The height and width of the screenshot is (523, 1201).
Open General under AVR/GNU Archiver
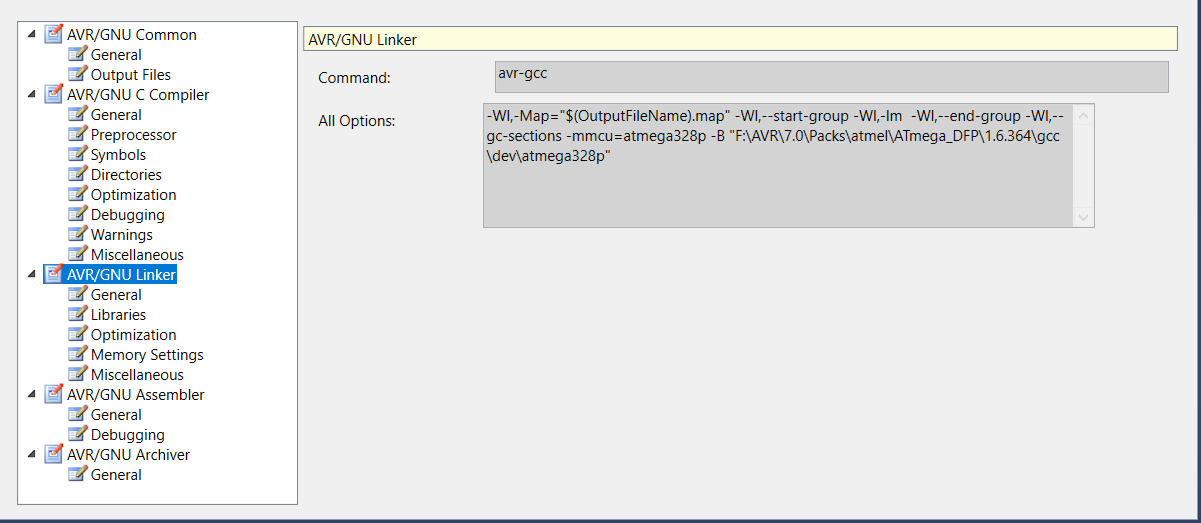tap(116, 475)
